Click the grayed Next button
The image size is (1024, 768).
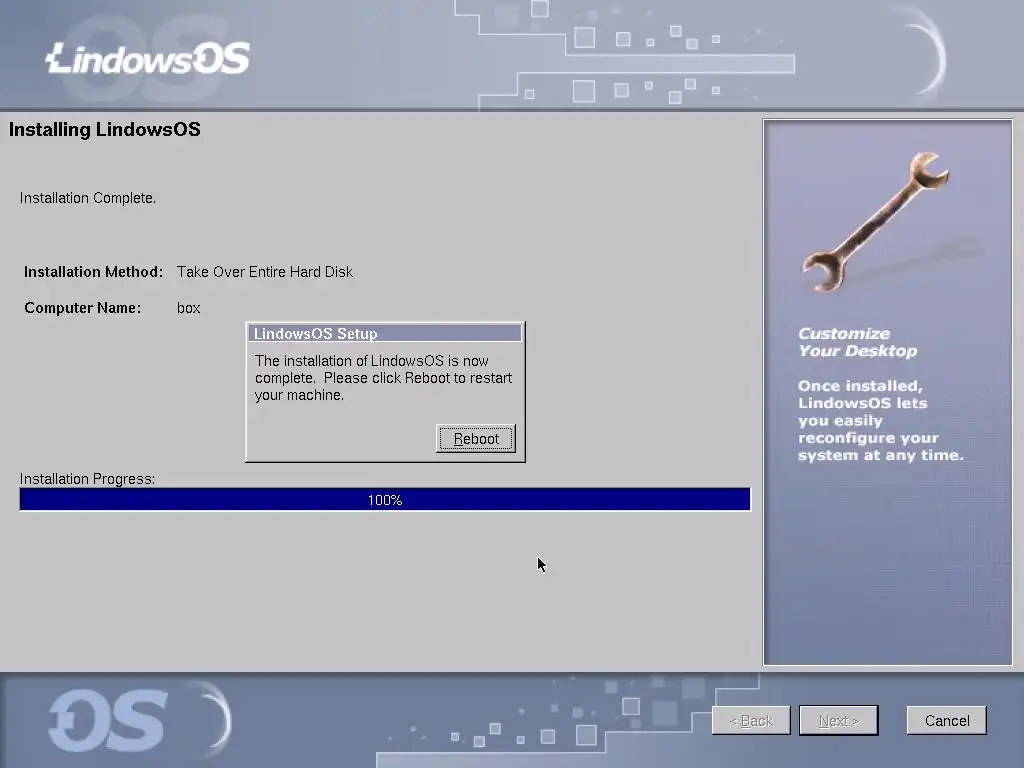839,720
